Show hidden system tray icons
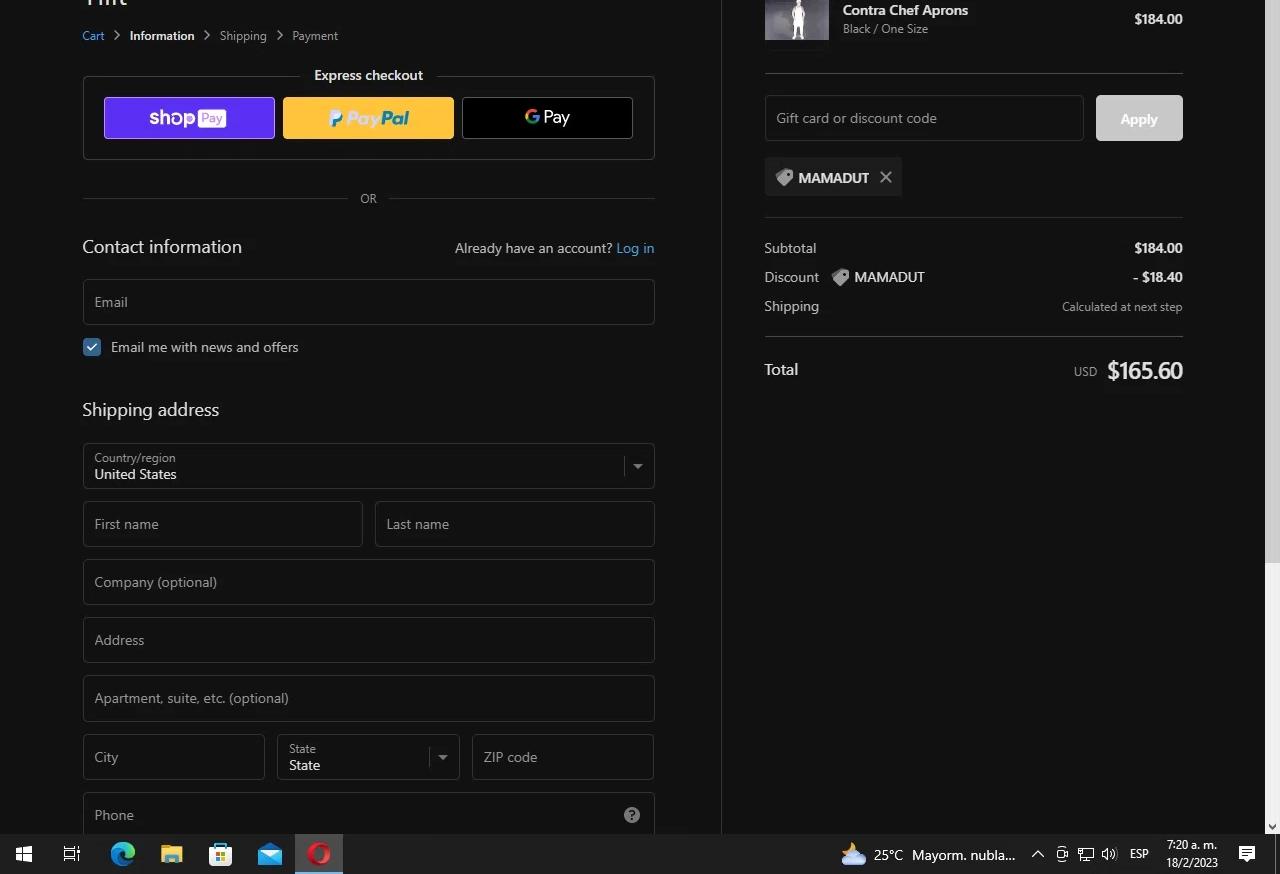Screen dimensions: 1280x874 tap(1037, 854)
